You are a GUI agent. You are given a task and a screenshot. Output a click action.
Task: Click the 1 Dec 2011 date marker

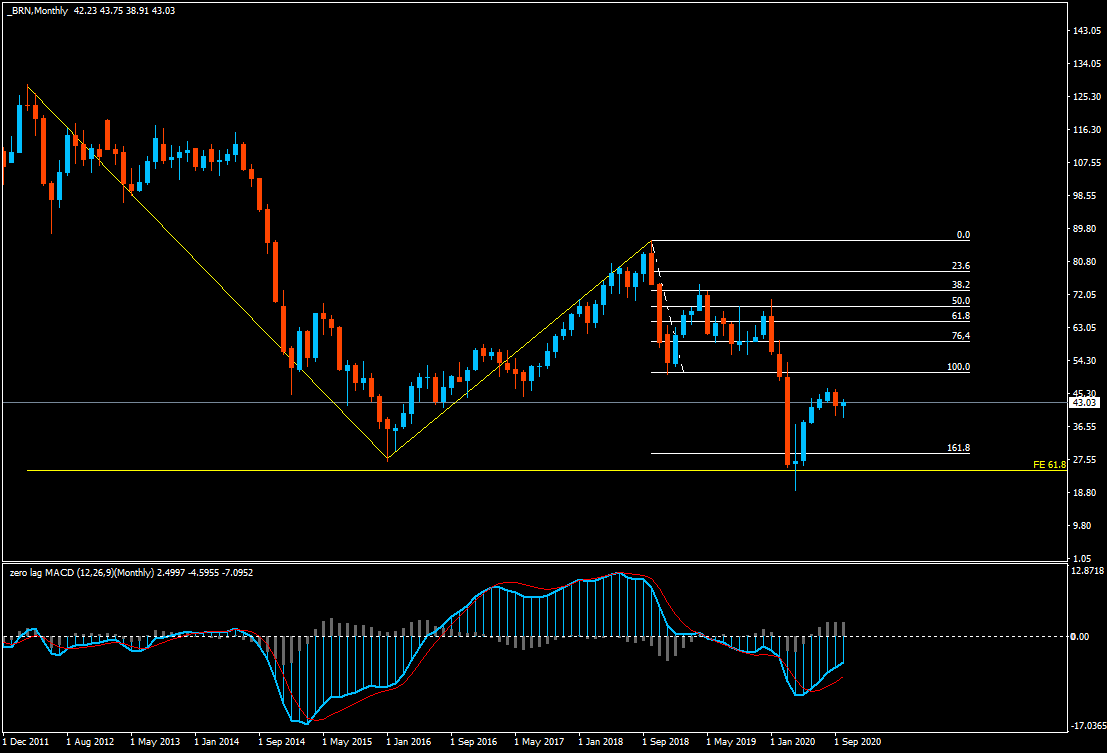pyautogui.click(x=26, y=742)
